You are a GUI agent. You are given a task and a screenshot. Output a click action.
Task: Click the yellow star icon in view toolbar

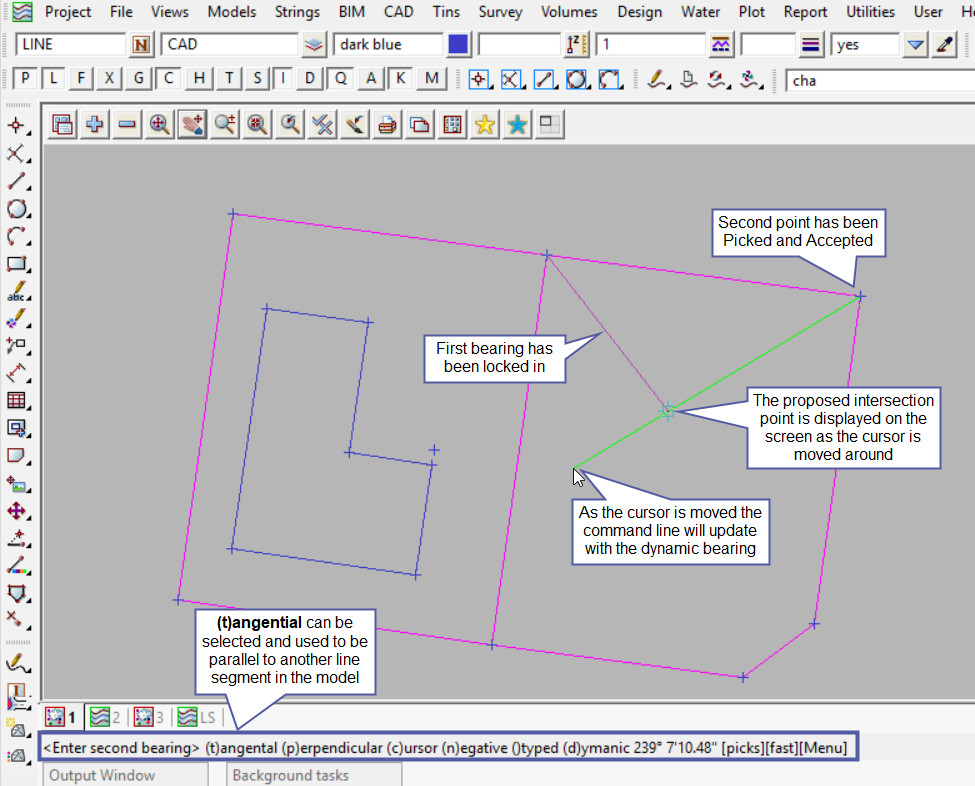[485, 124]
